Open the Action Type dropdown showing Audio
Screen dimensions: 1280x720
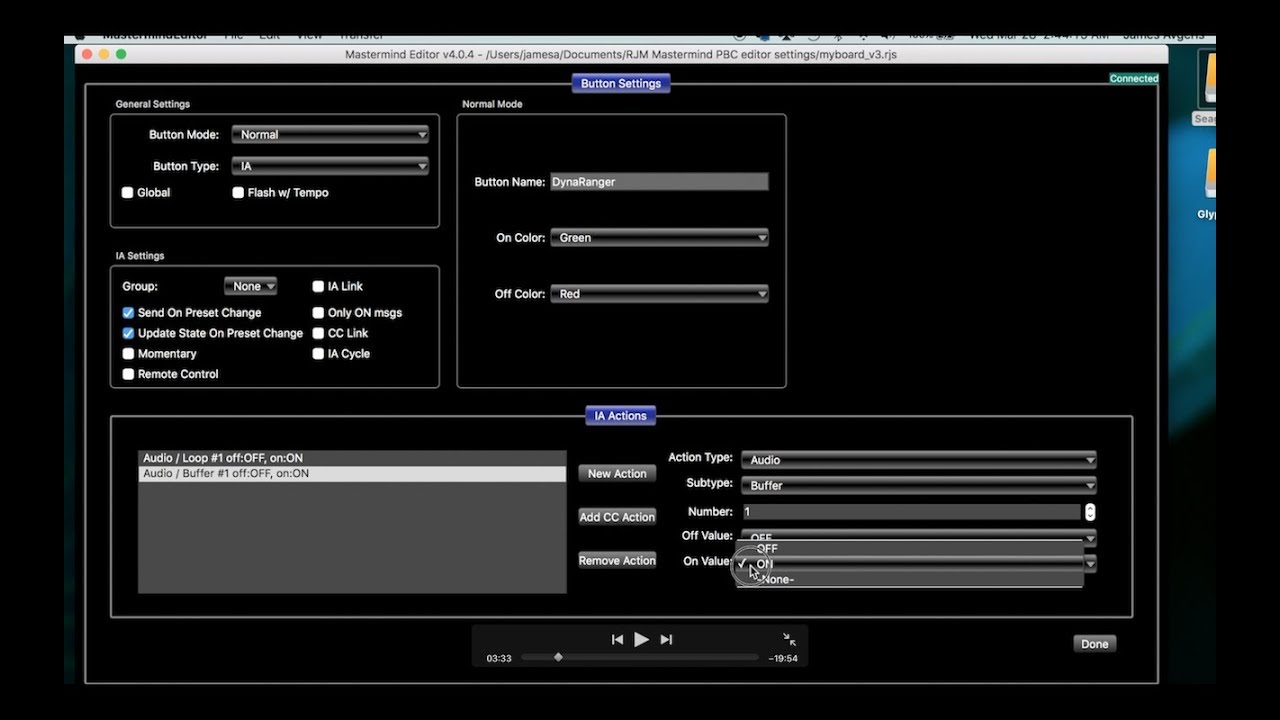918,460
